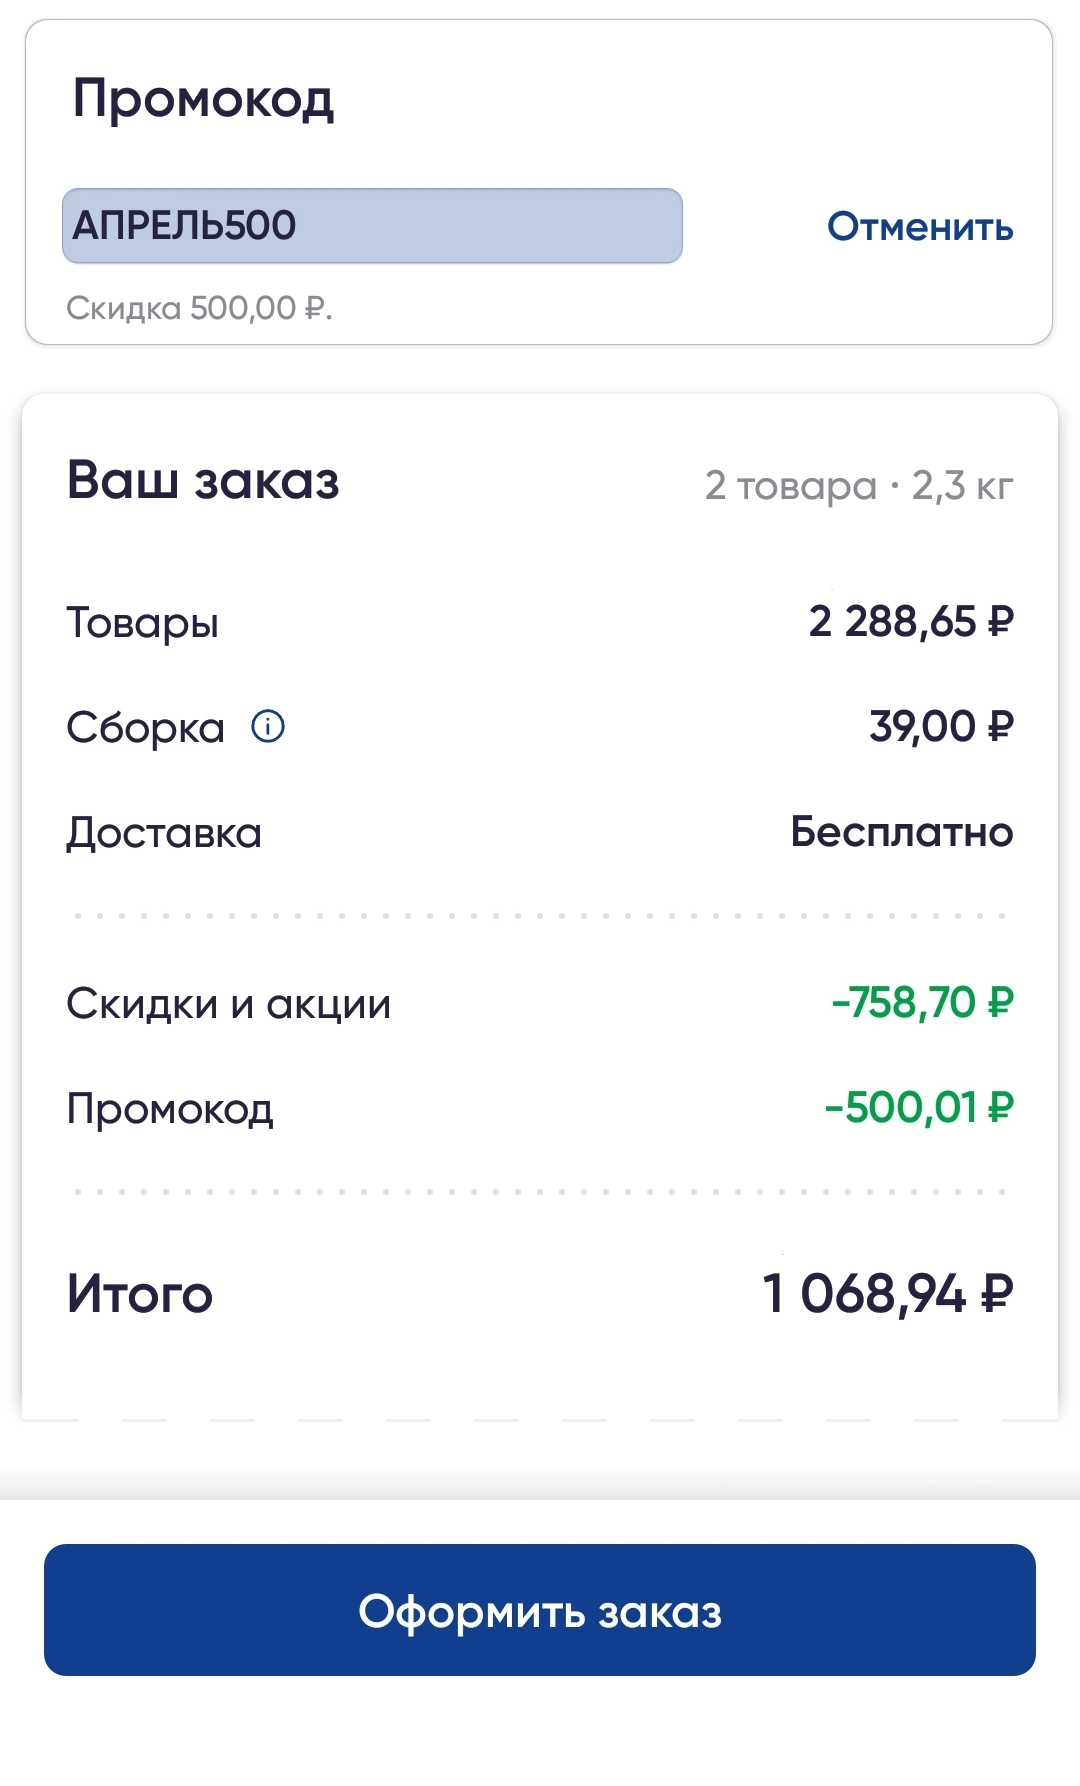Click the АПРЕЛЬ500 promo code field
The width and height of the screenshot is (1080, 1786).
click(x=372, y=226)
